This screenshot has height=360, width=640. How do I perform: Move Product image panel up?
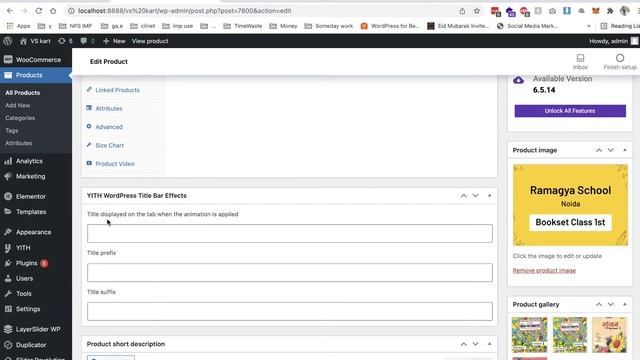pyautogui.click(x=599, y=150)
